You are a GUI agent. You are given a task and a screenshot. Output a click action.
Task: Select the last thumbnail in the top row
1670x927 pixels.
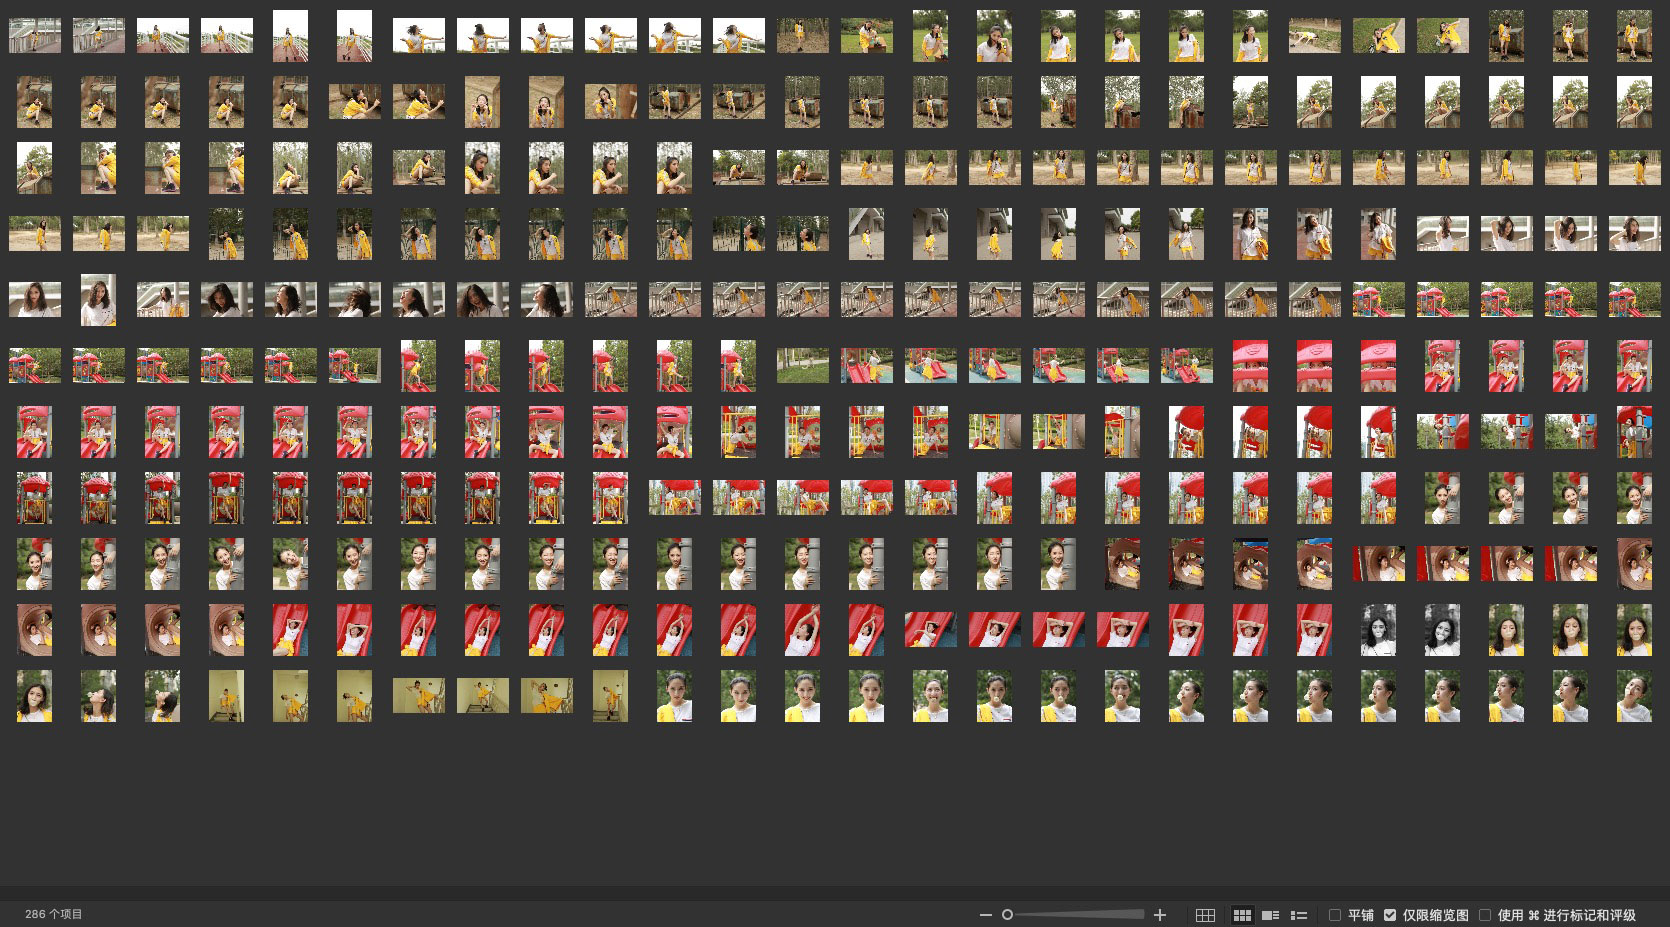pyautogui.click(x=1635, y=36)
